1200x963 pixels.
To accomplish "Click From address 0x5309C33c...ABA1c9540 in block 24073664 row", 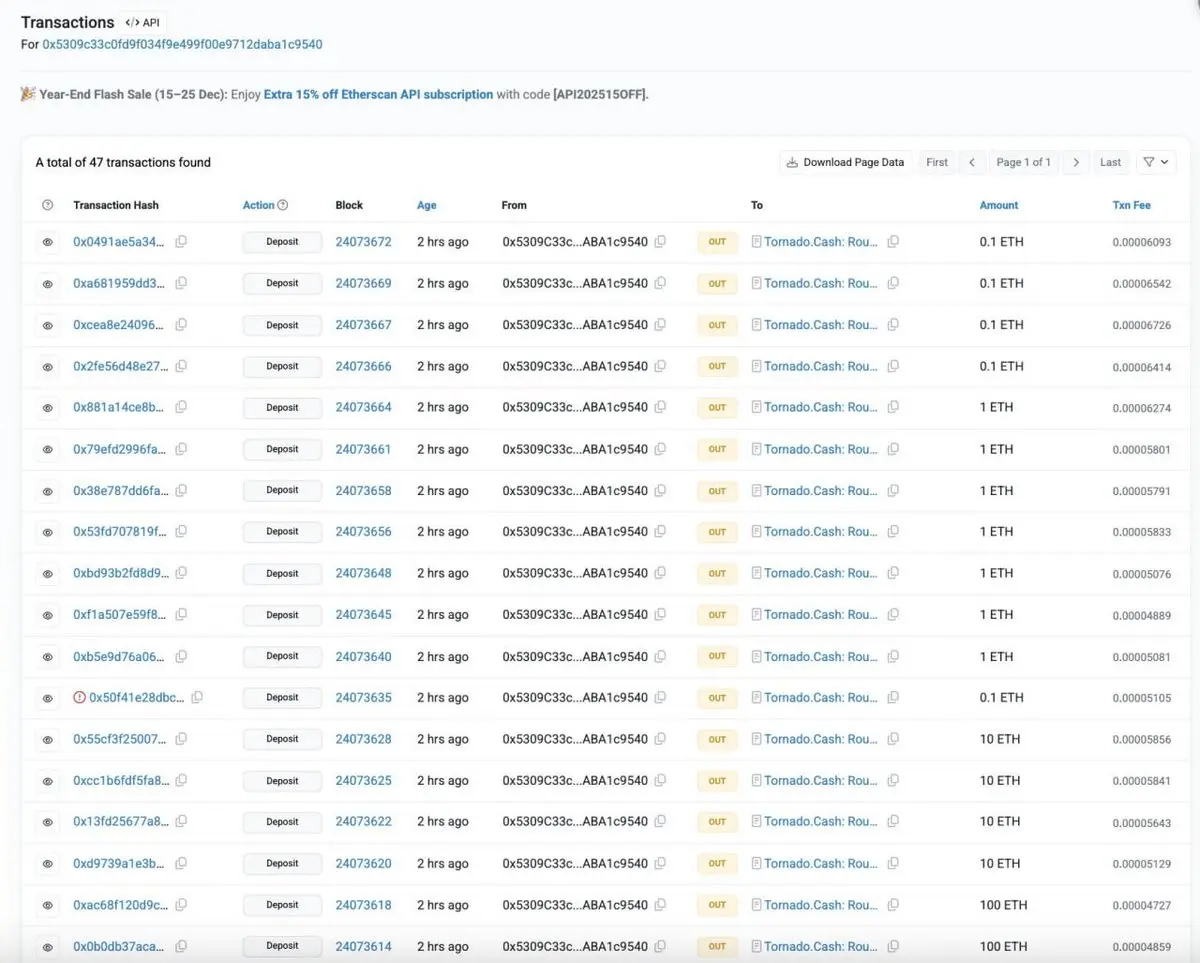I will [575, 407].
